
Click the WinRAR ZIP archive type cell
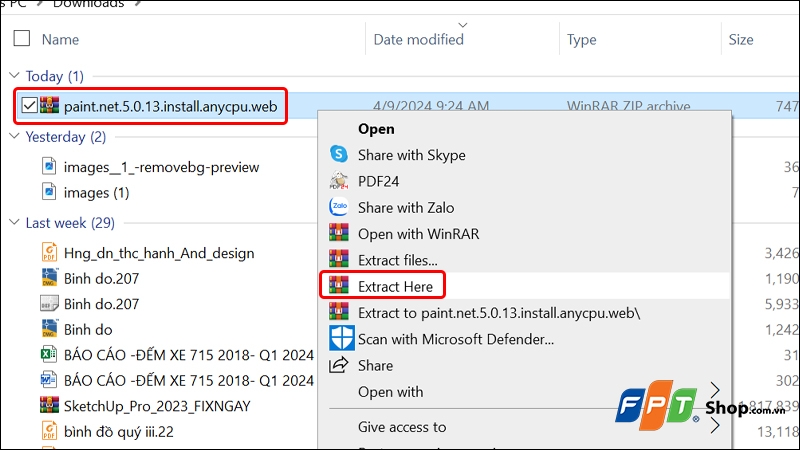(628, 105)
